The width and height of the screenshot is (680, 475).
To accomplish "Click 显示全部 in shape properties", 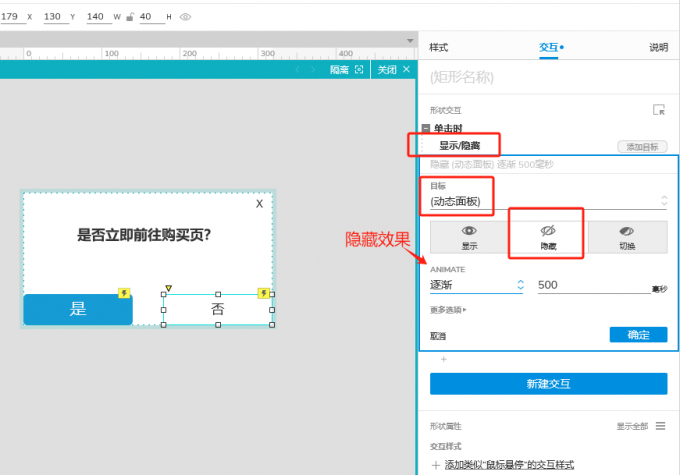I will tap(632, 426).
